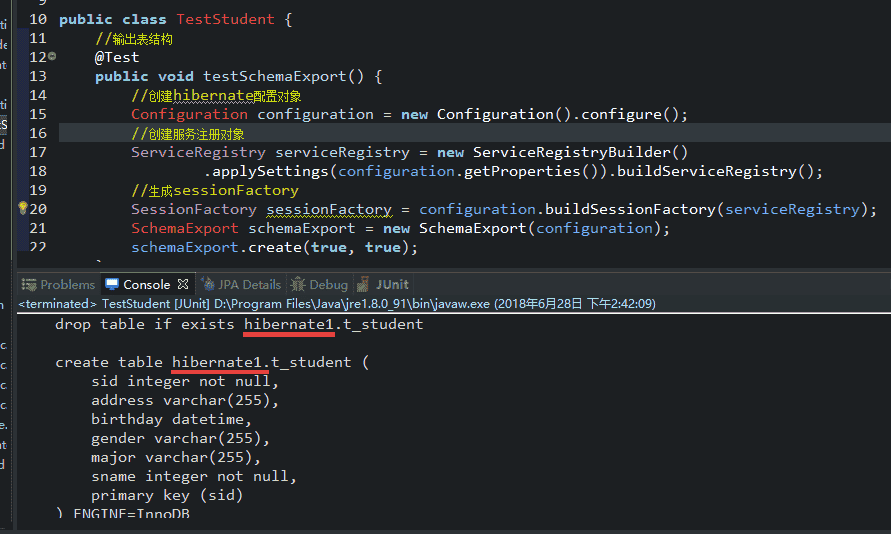Click the Configuration type on line 15

[189, 114]
